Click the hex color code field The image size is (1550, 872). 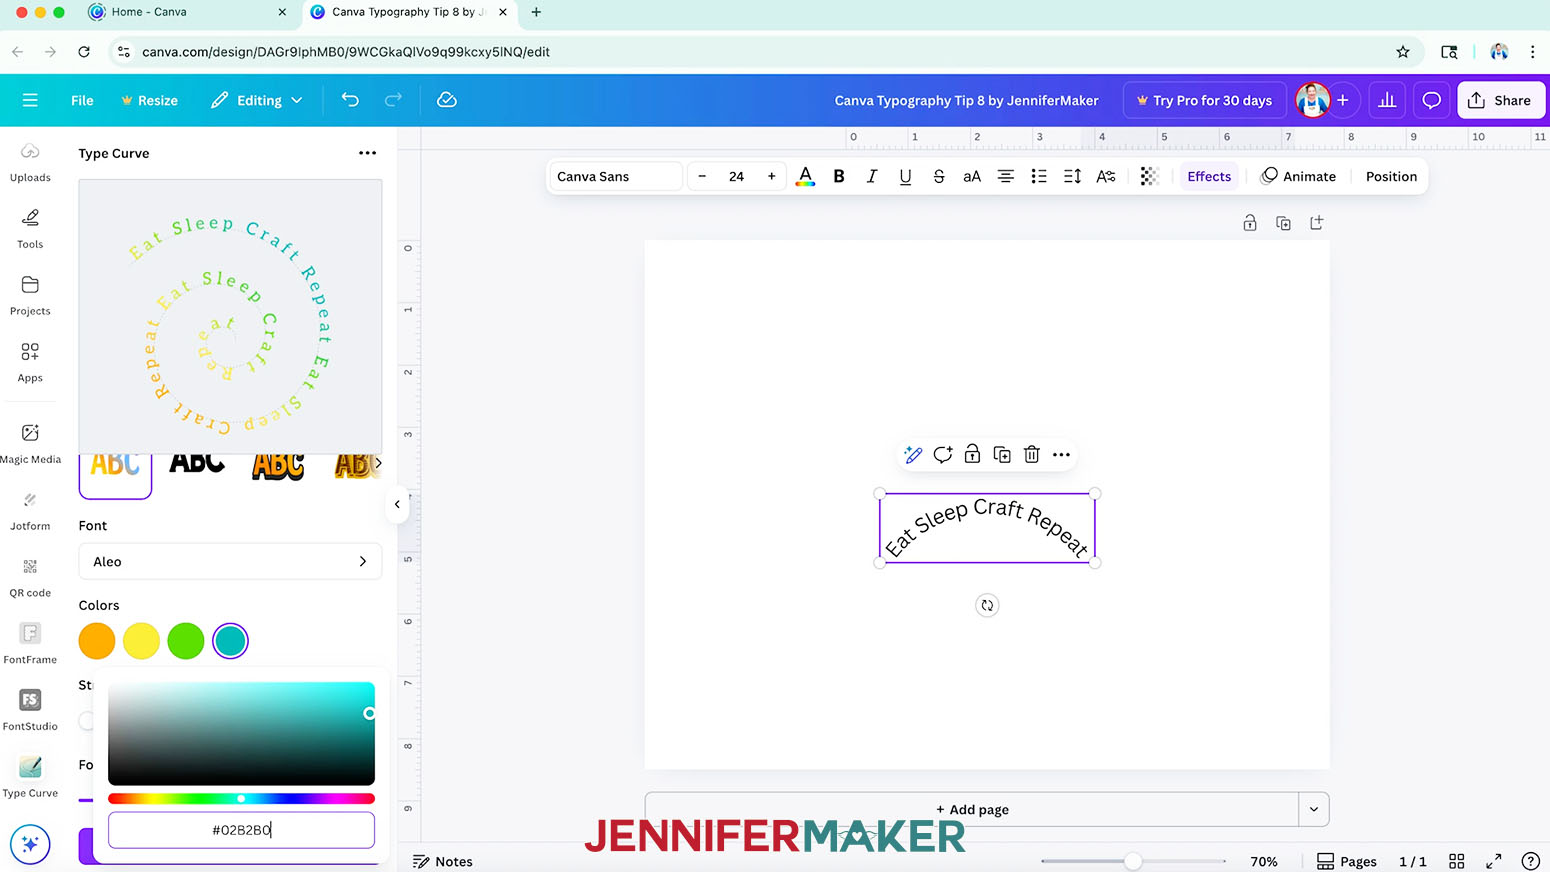tap(241, 829)
